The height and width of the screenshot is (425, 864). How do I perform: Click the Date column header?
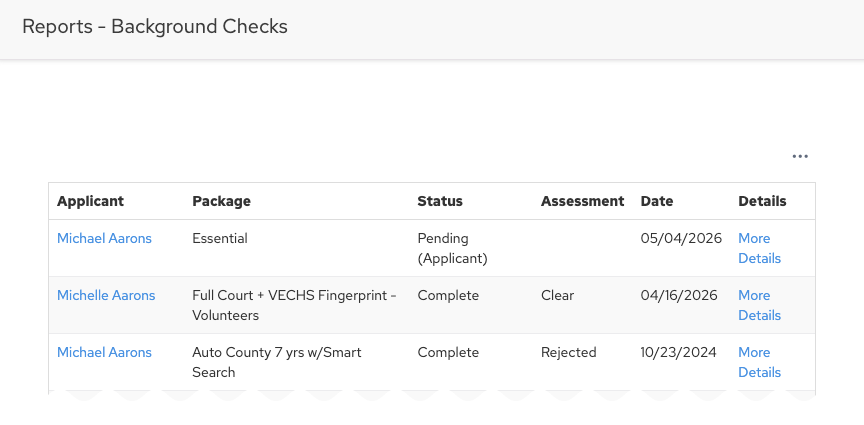[657, 201]
